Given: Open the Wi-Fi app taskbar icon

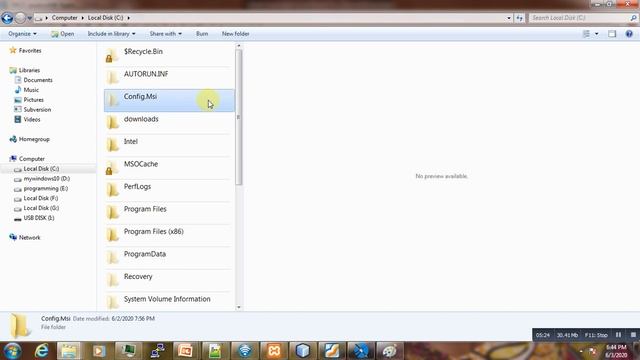Looking at the screenshot, I should click(x=244, y=351).
